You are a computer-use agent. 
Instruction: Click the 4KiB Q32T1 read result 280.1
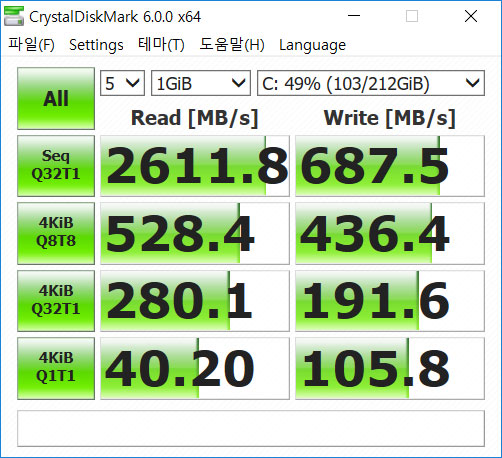point(195,301)
